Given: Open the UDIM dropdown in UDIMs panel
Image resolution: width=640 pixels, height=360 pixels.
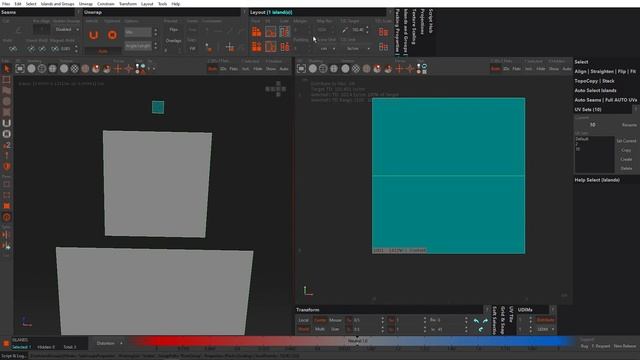Looking at the screenshot, I should click(x=545, y=329).
